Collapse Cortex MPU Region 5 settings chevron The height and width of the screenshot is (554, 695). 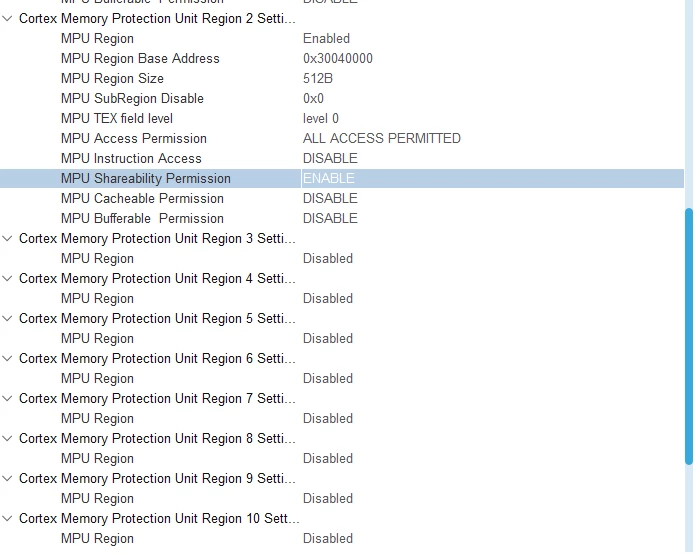[7, 318]
